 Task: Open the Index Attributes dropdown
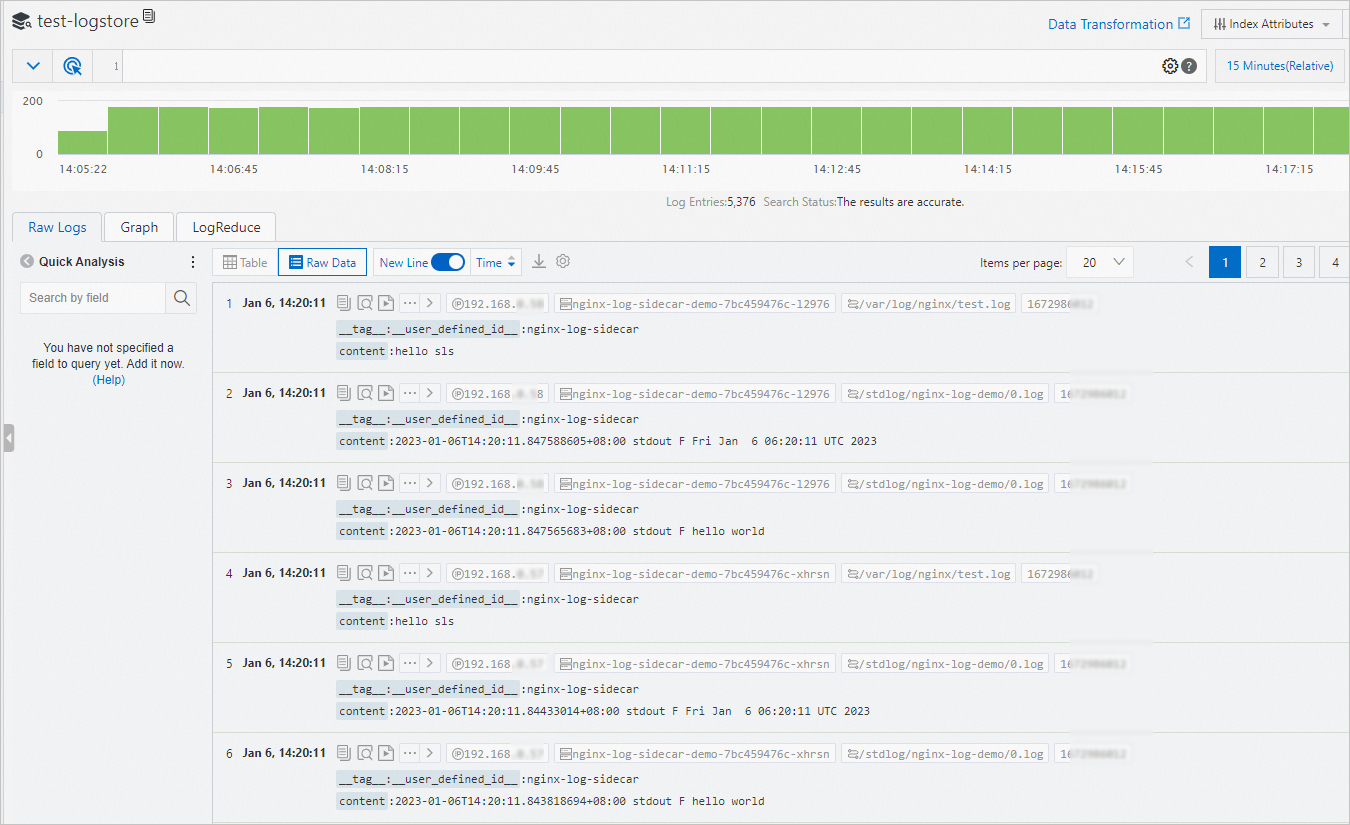[1272, 24]
